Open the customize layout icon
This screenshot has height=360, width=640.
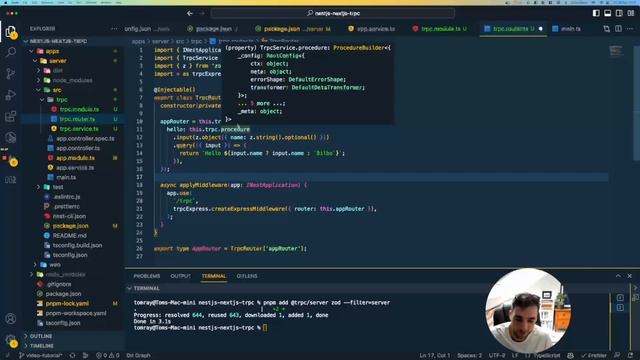tap(630, 13)
